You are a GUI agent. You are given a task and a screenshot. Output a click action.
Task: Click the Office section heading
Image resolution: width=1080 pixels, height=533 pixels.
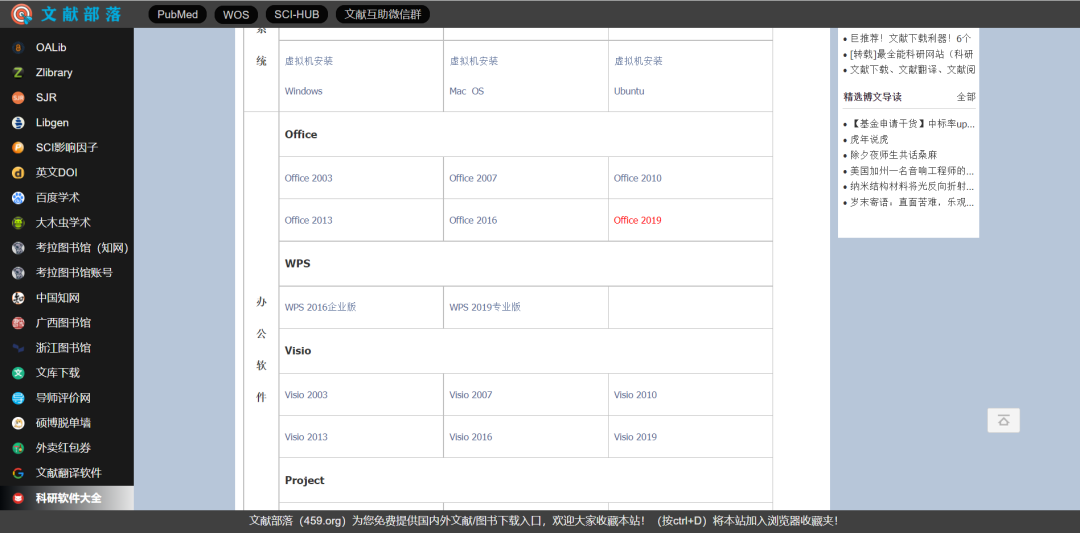click(301, 134)
